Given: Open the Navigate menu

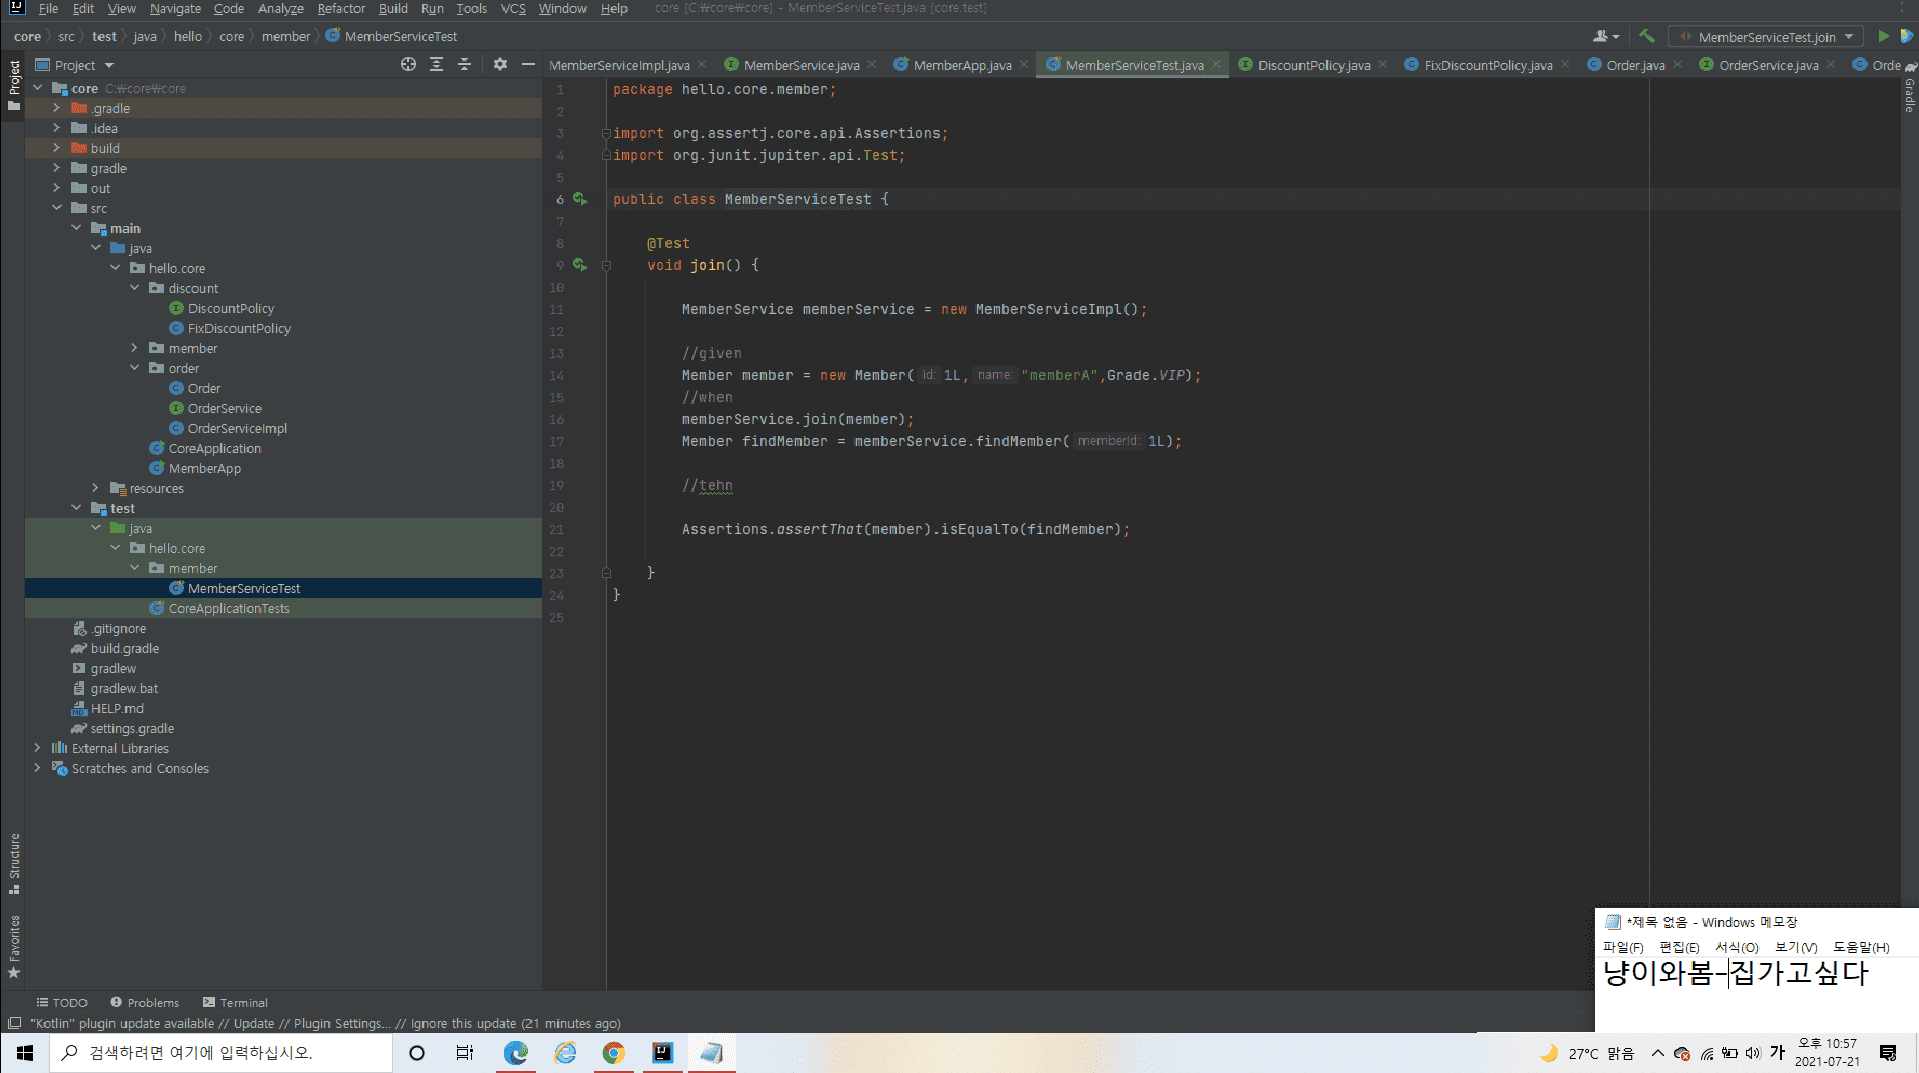Looking at the screenshot, I should 175,9.
